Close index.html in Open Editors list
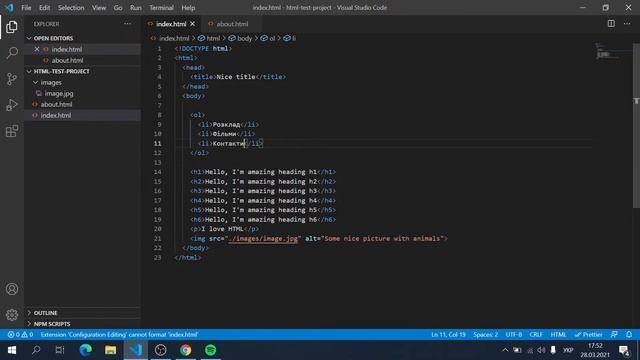The height and width of the screenshot is (360, 640). (37, 49)
